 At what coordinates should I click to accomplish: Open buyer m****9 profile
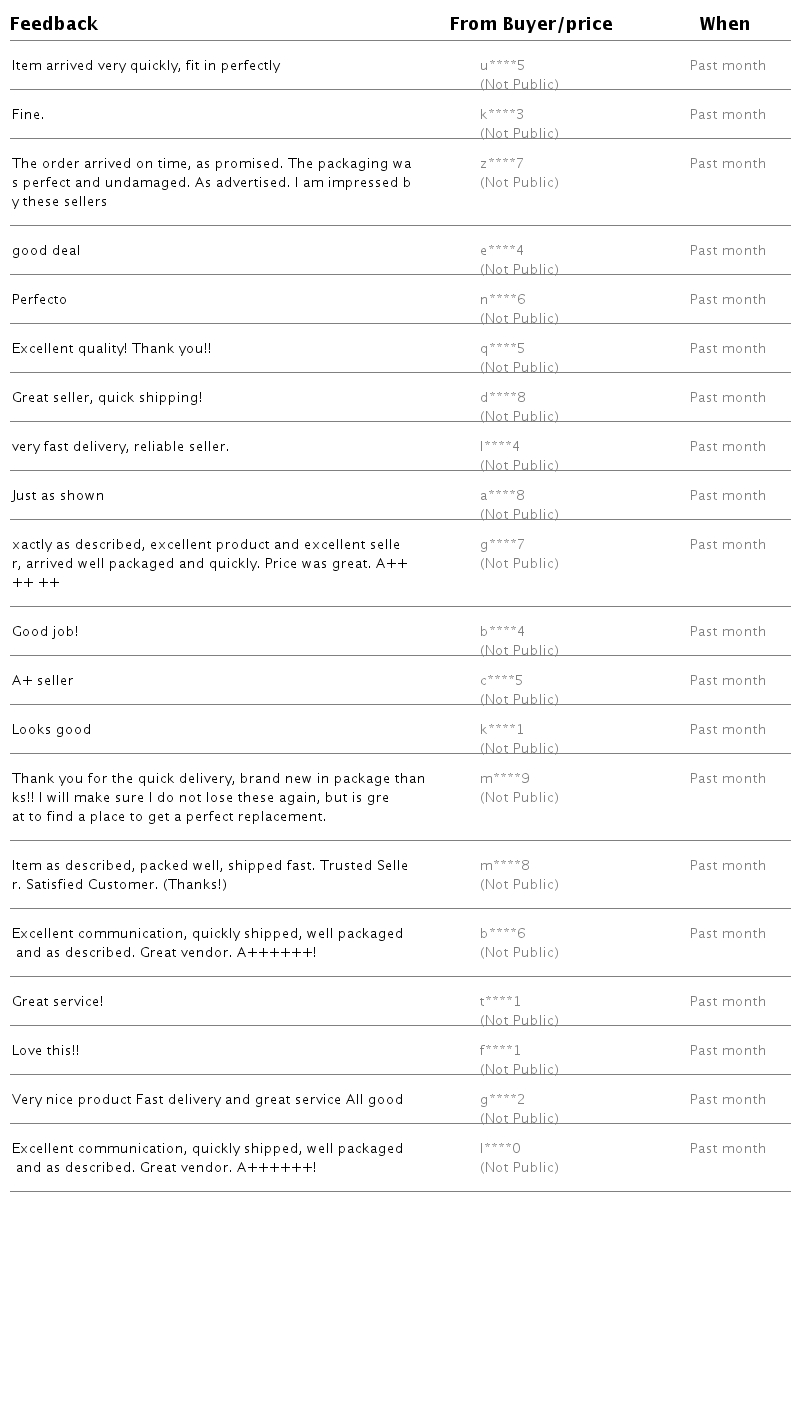point(505,779)
